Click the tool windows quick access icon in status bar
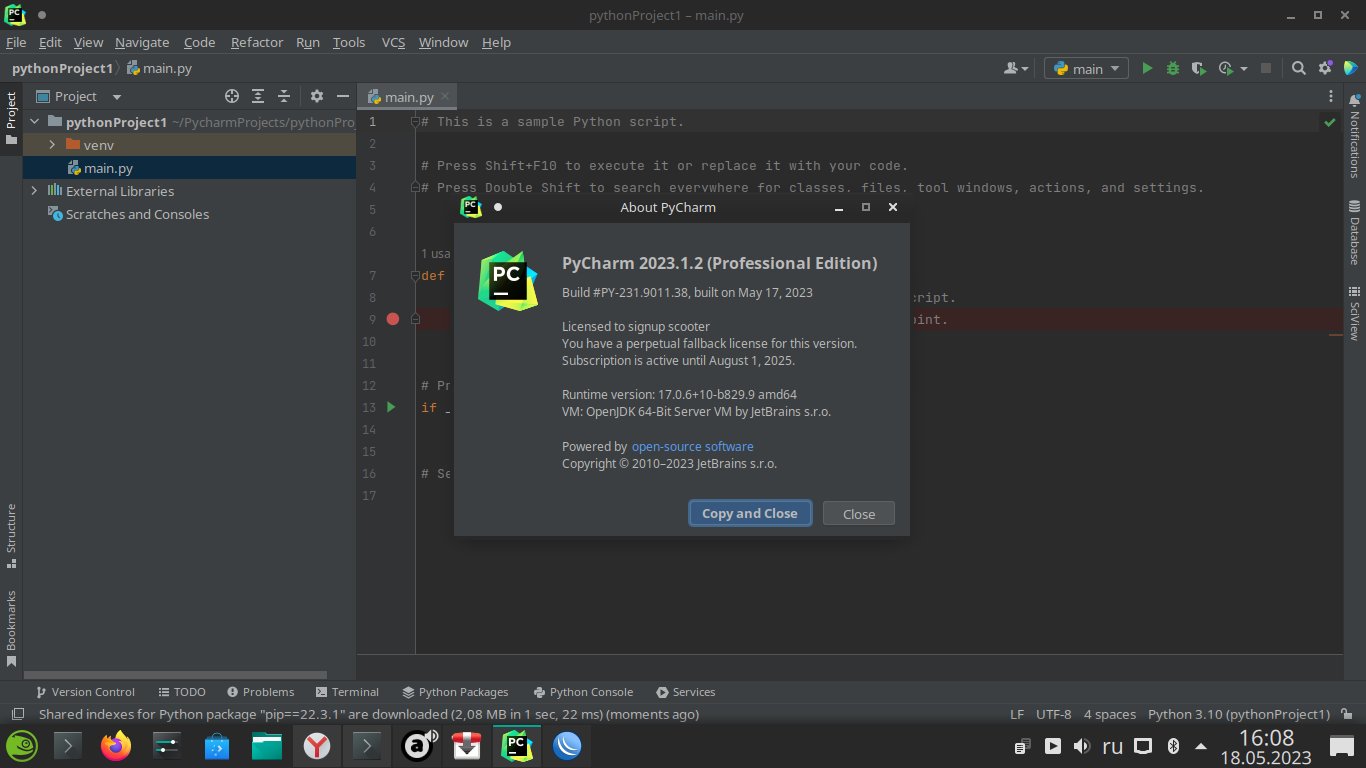This screenshot has height=768, width=1366. pos(17,714)
